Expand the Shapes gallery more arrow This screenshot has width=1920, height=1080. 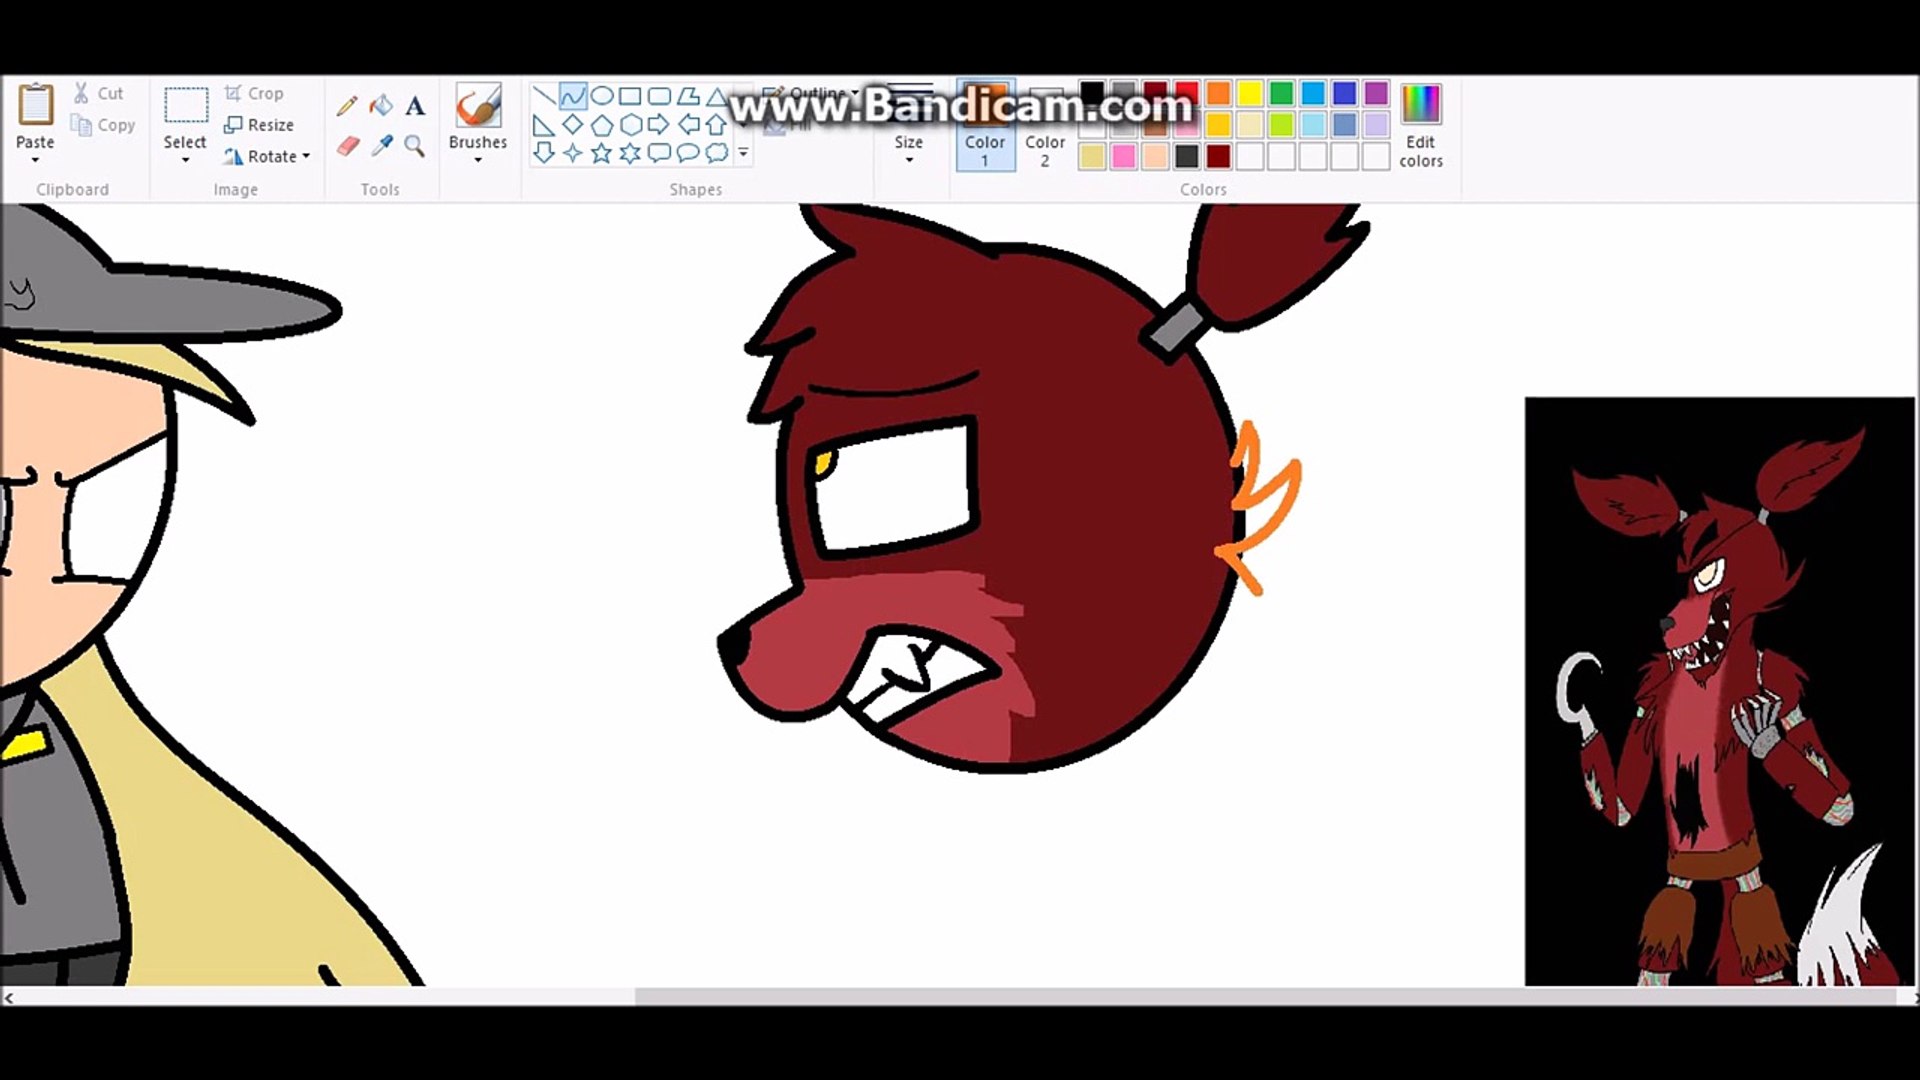(743, 153)
